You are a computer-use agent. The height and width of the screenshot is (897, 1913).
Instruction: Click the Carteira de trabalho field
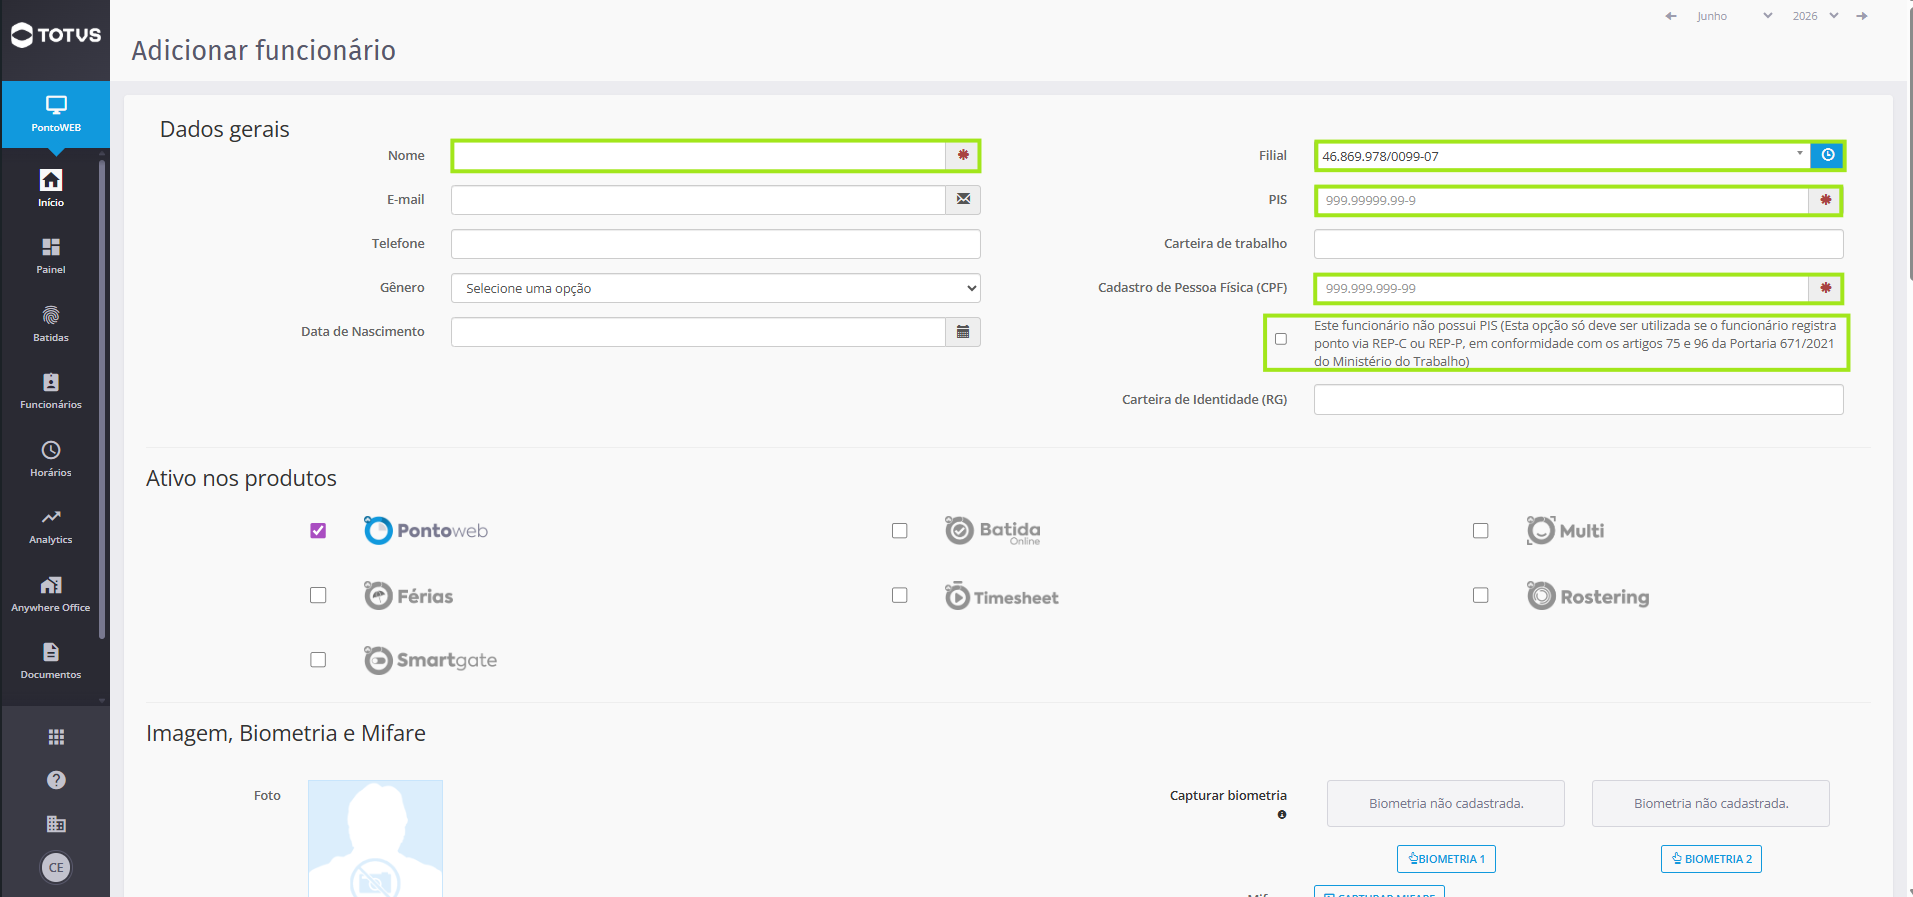pyautogui.click(x=1578, y=244)
